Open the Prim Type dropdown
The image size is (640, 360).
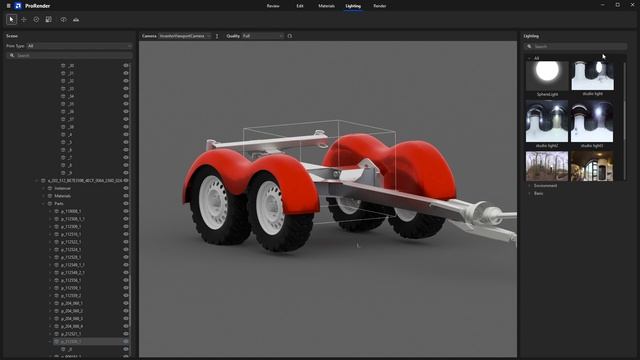pos(79,46)
